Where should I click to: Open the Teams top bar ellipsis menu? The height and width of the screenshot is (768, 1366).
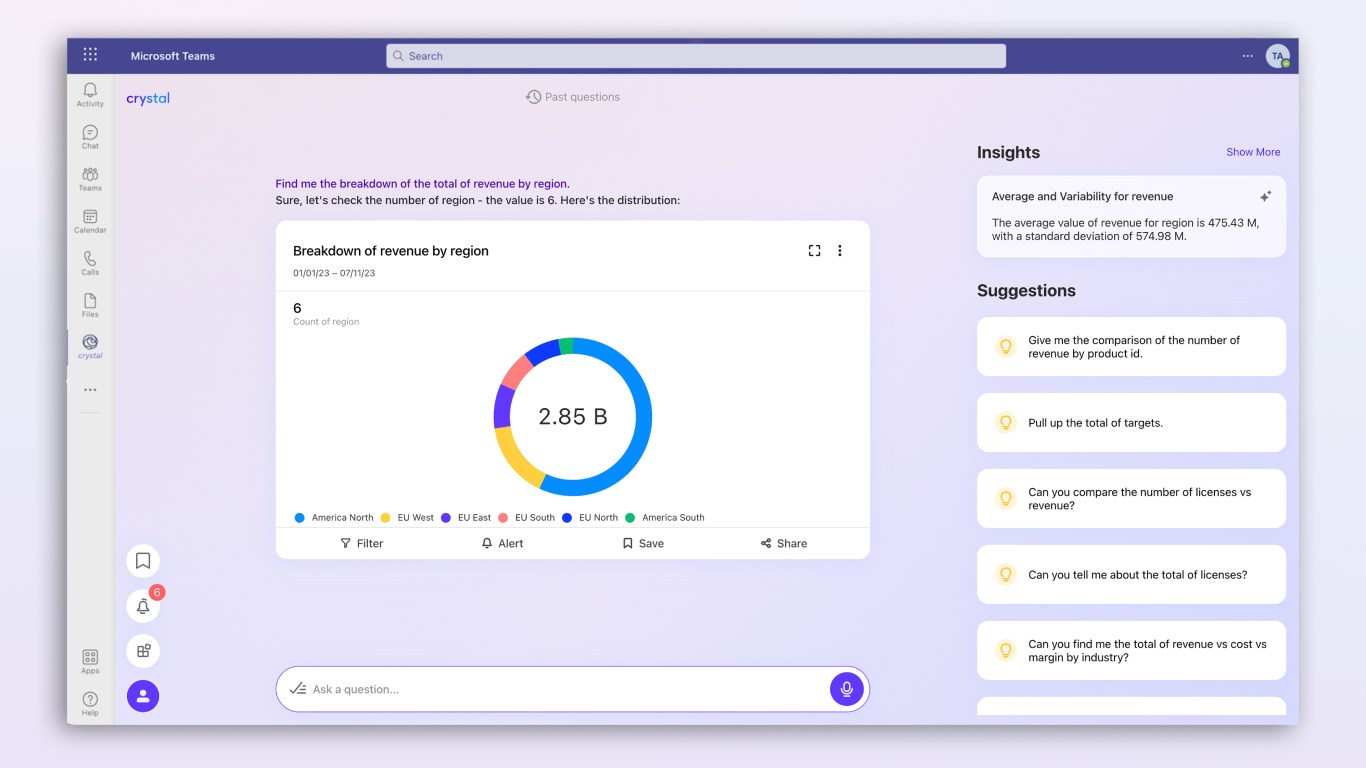point(1247,56)
